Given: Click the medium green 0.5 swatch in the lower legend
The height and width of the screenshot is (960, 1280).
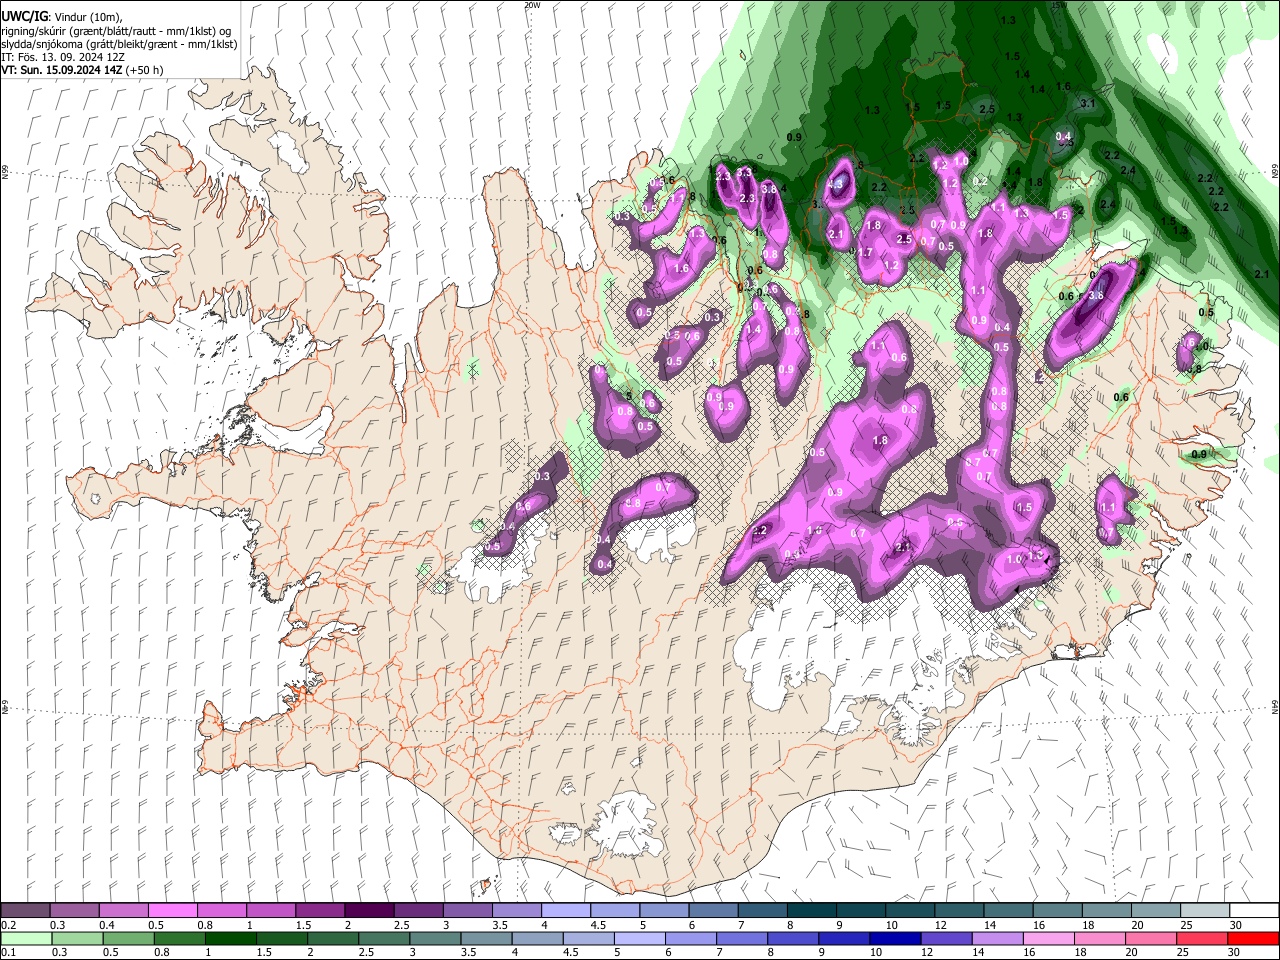Looking at the screenshot, I should [129, 938].
